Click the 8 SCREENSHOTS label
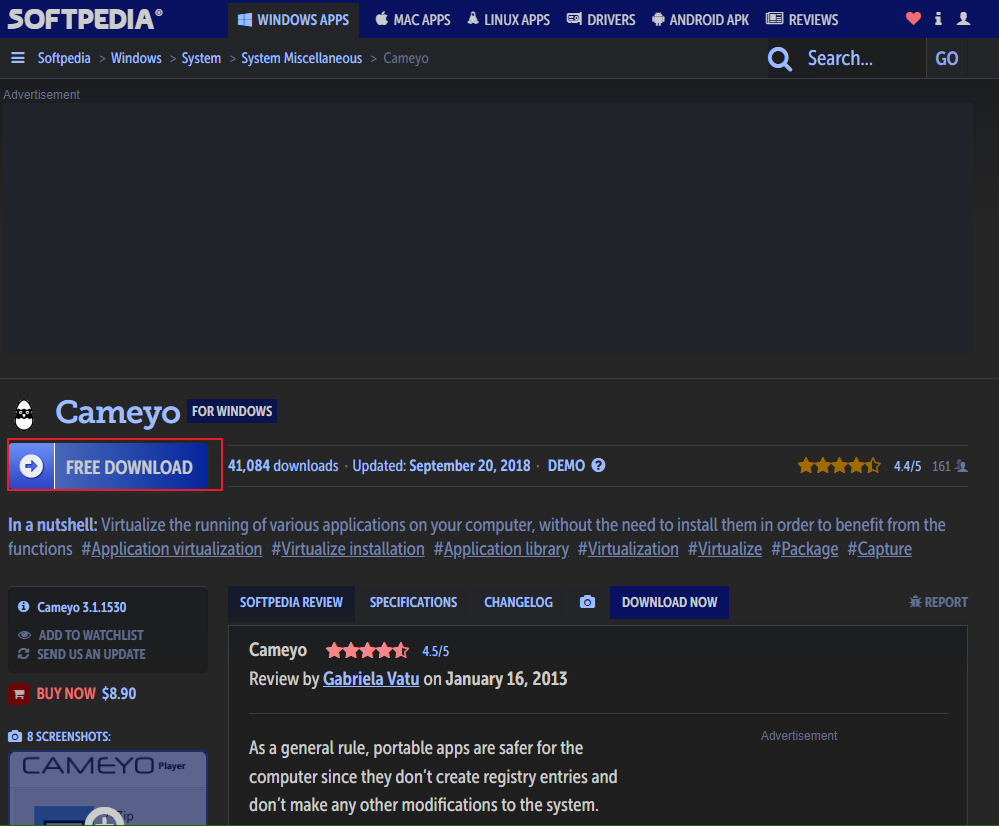 pos(69,737)
